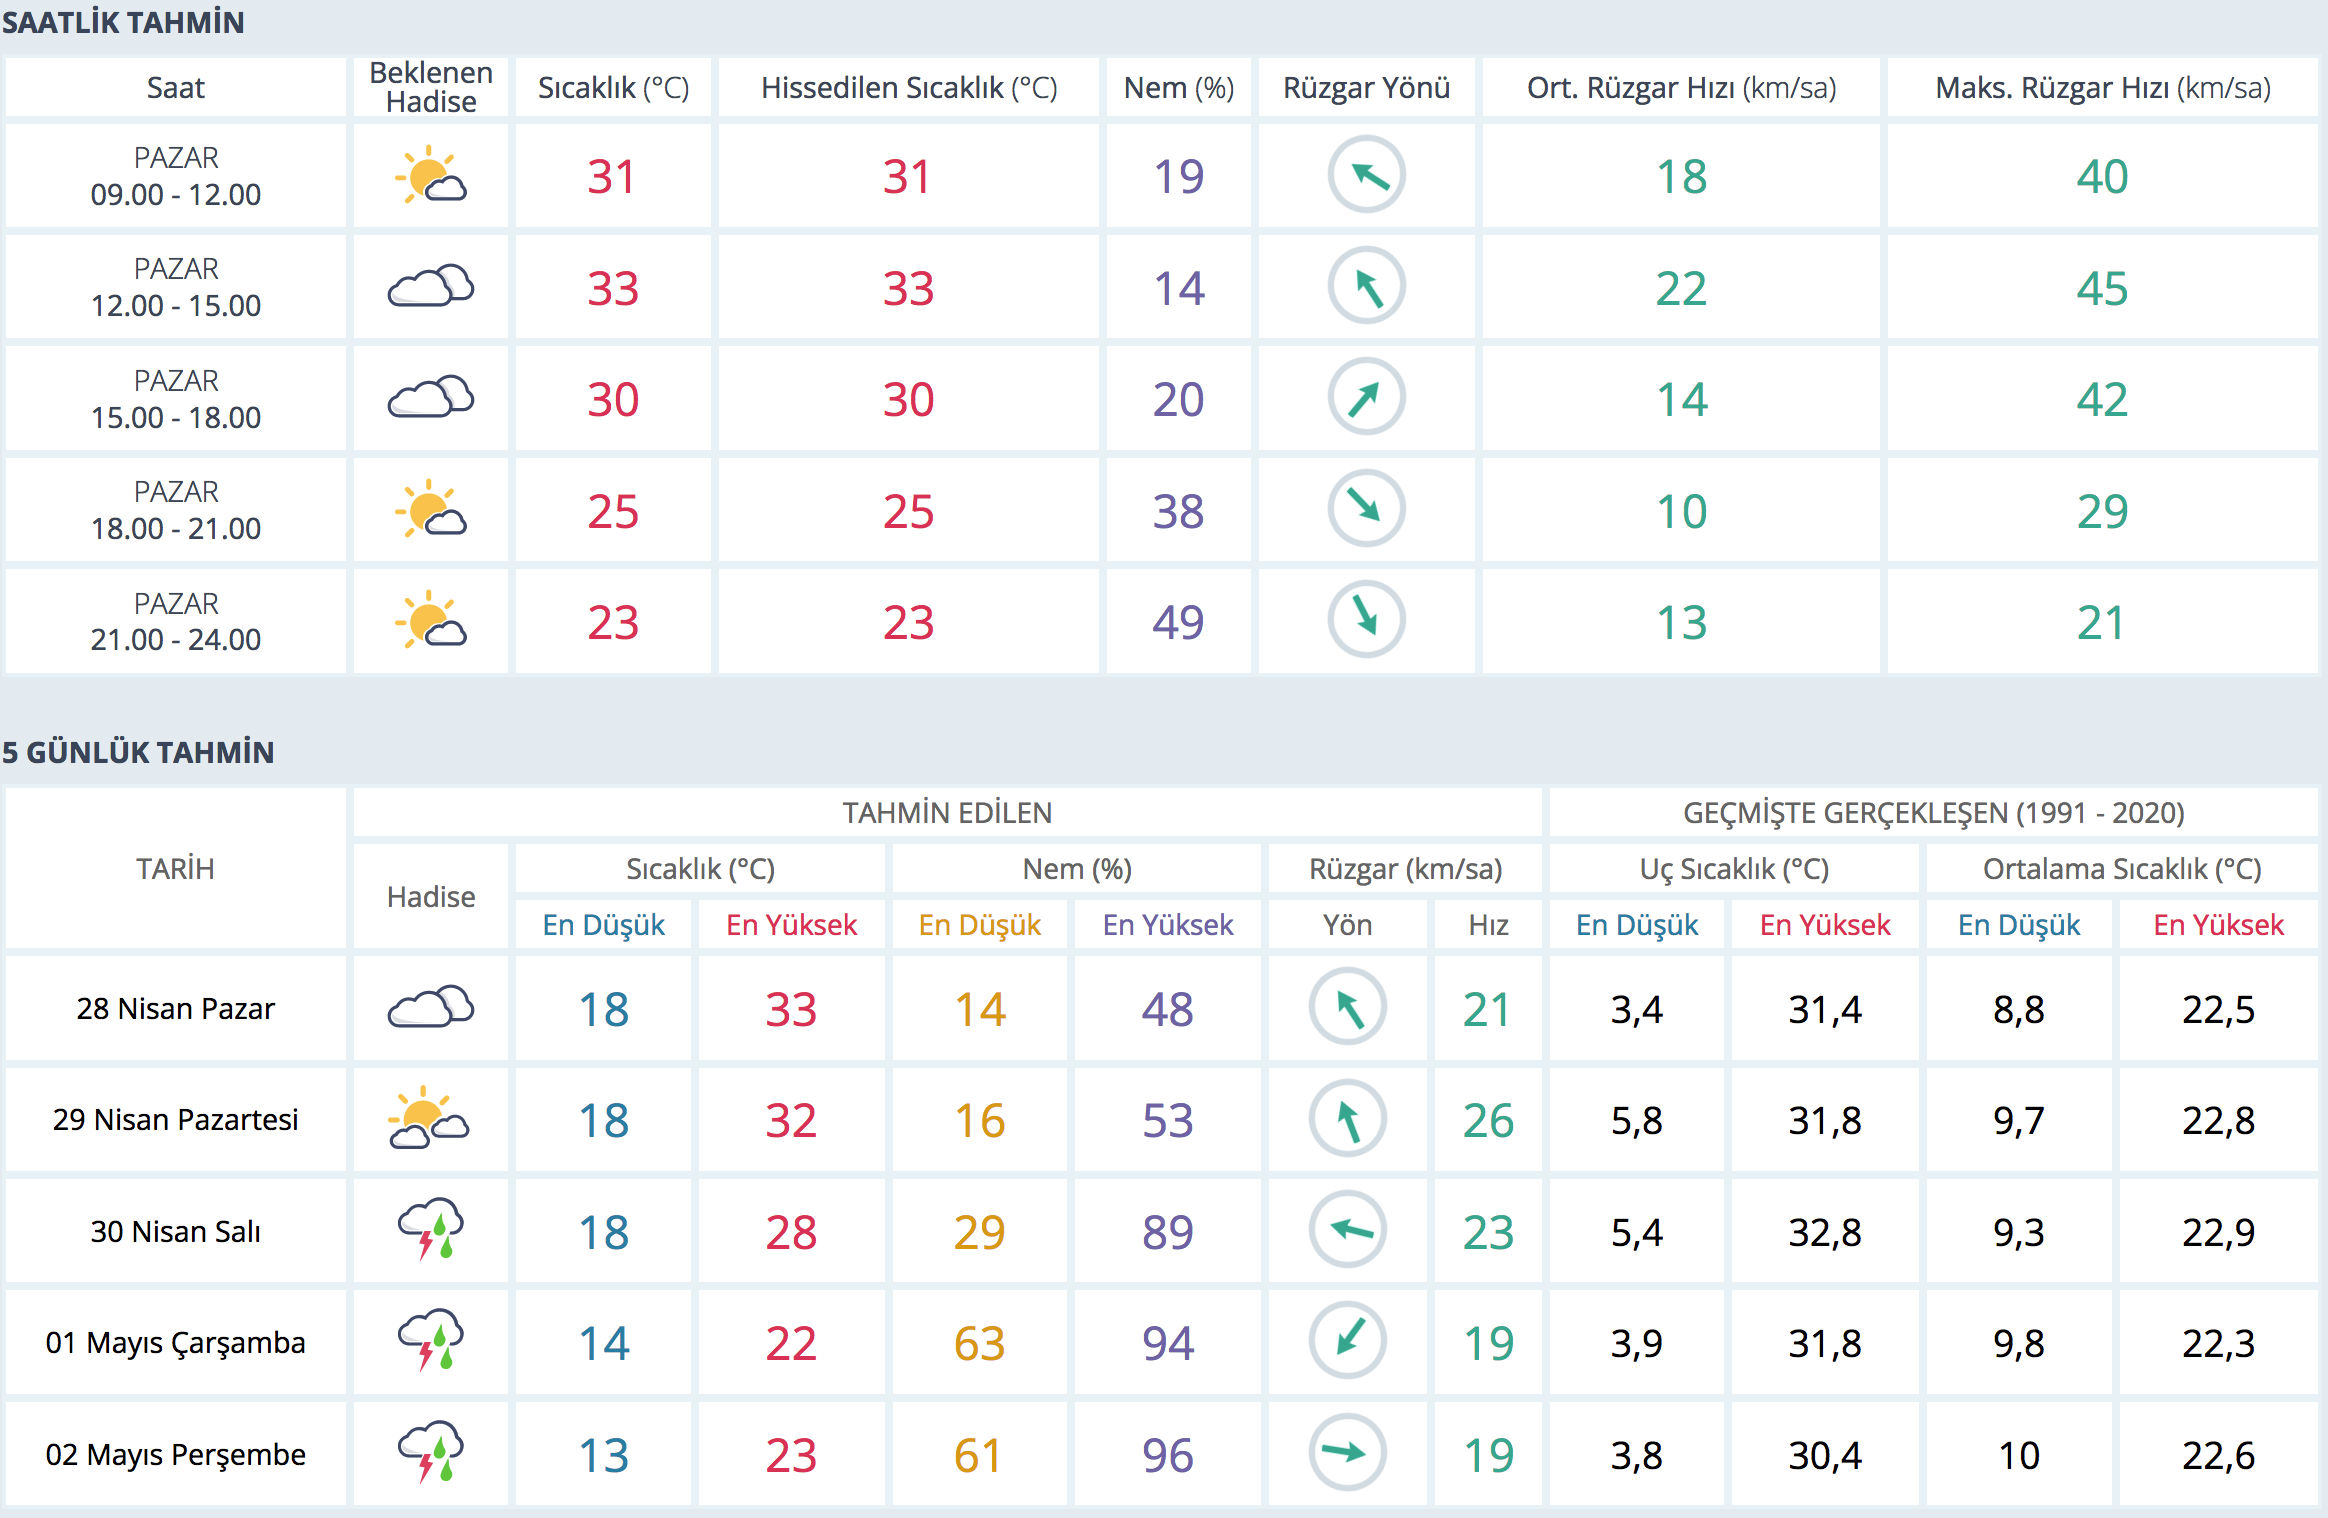Click GEÇMİŞTE GERÇEKLEŞEN (1991 - 2020) header
This screenshot has height=1518, width=2328.
point(1933,813)
